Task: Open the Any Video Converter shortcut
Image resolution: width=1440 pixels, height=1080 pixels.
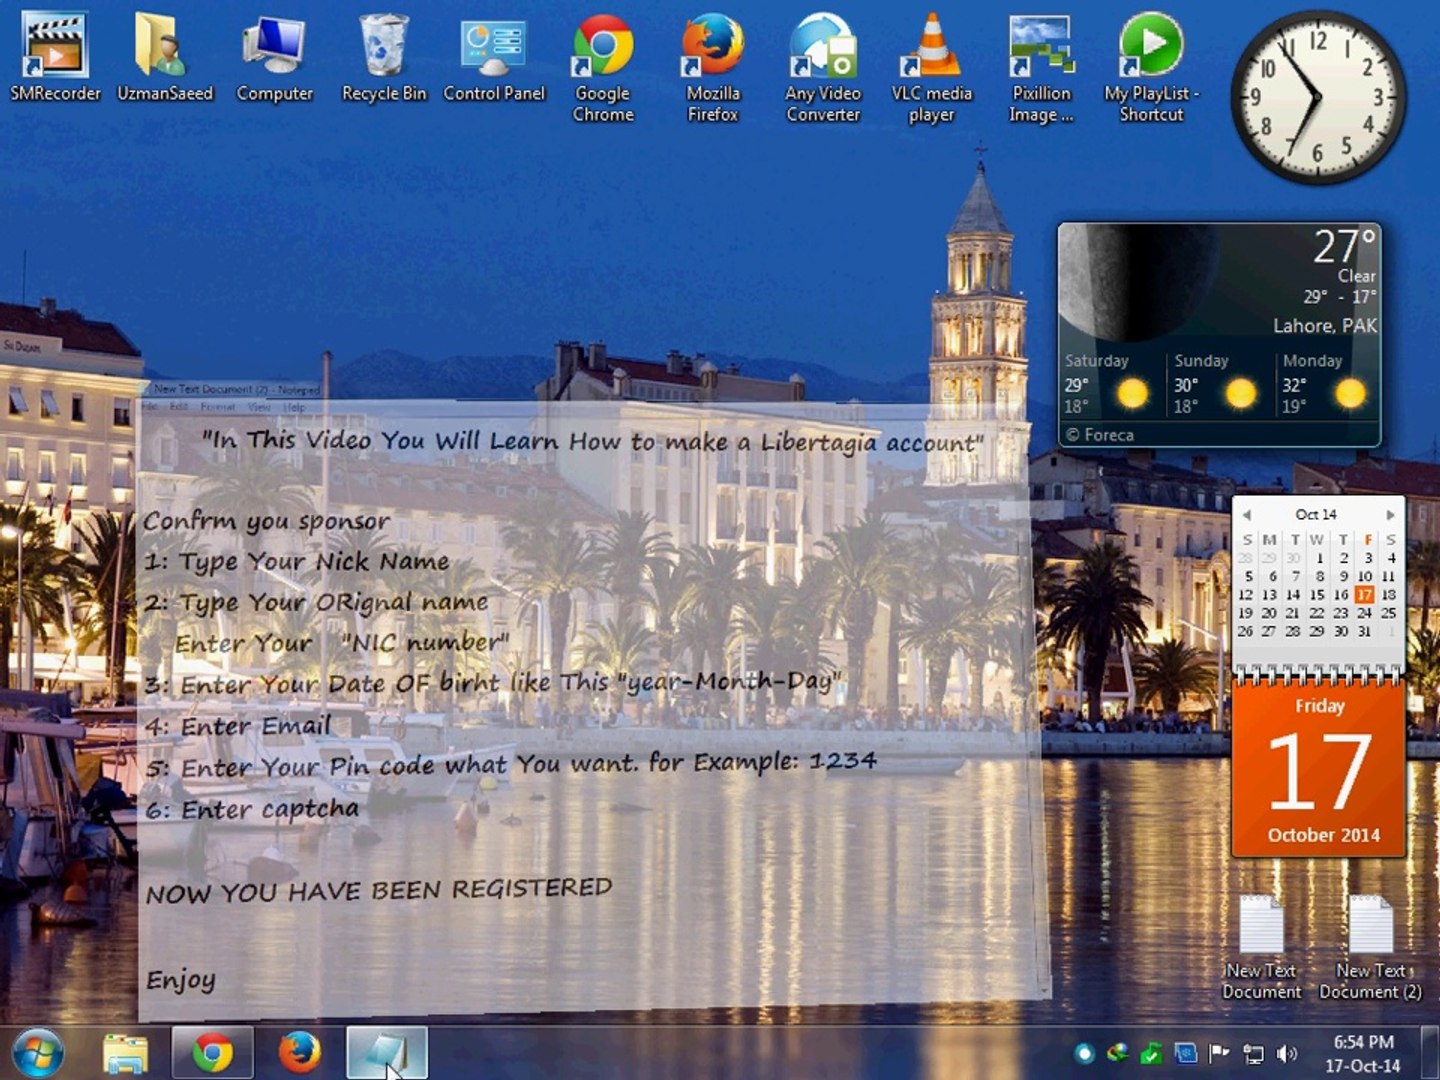Action: tap(823, 67)
